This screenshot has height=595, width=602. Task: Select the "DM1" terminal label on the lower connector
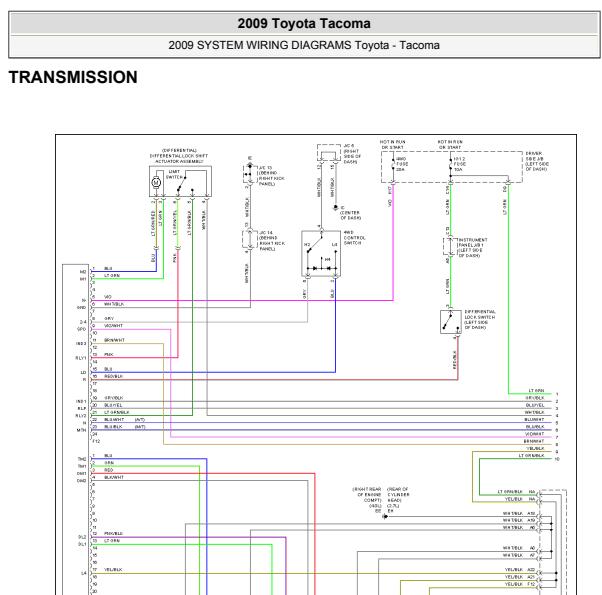pos(82,473)
